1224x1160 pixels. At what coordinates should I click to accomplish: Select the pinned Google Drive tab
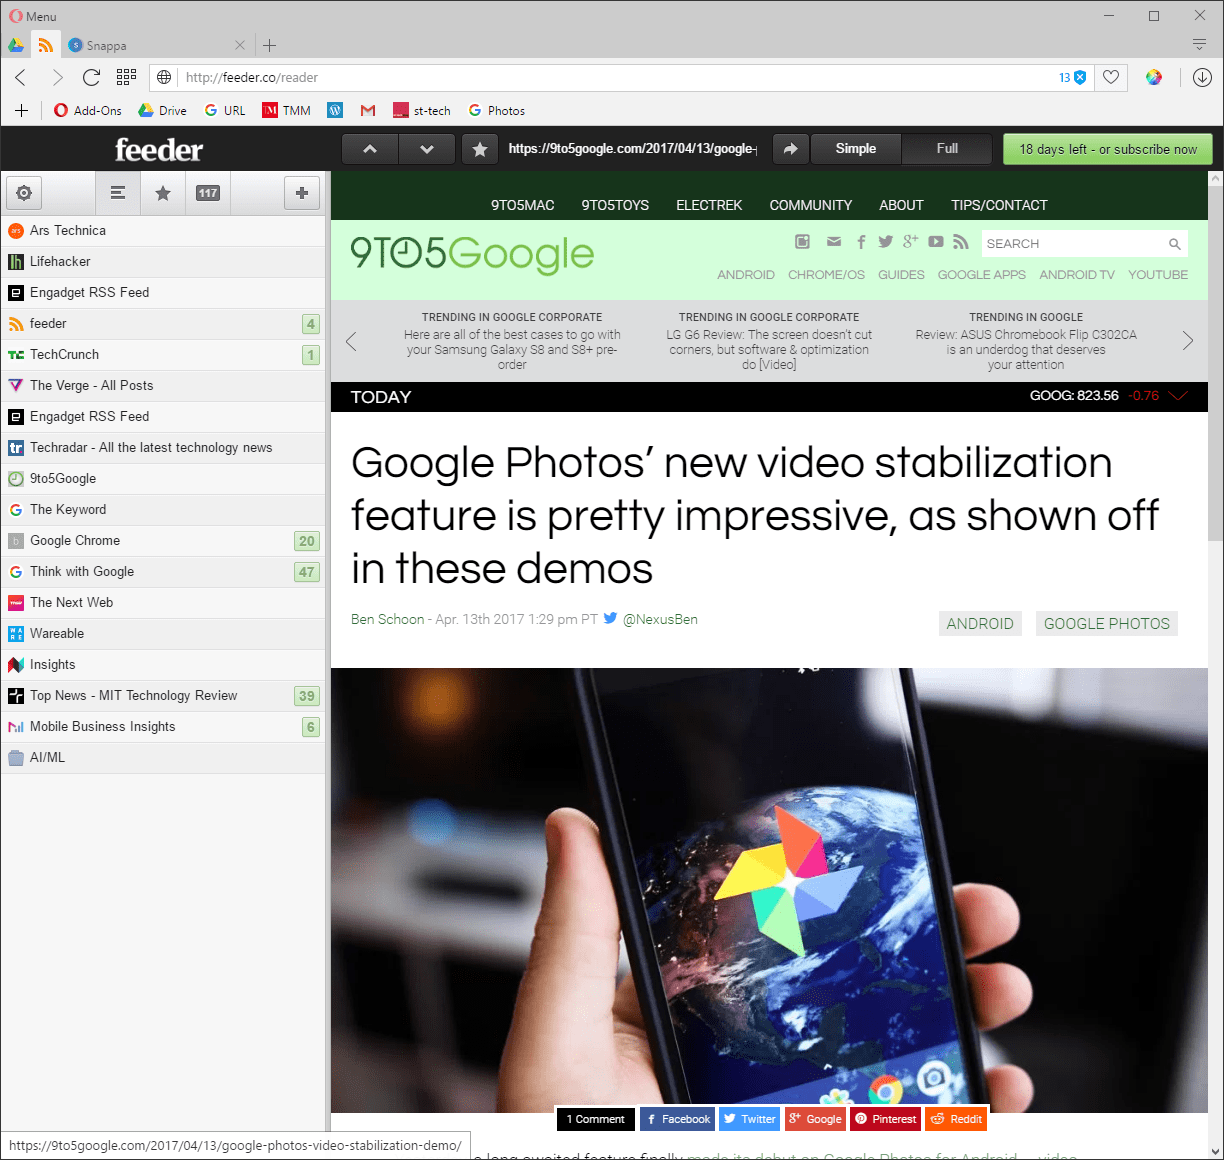click(x=16, y=45)
